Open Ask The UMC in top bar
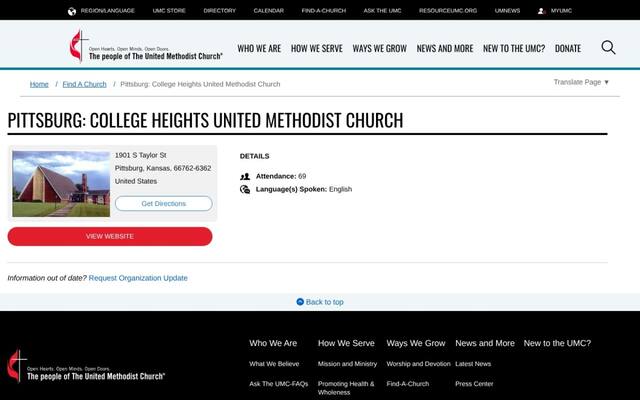This screenshot has height=400, width=640. point(382,11)
